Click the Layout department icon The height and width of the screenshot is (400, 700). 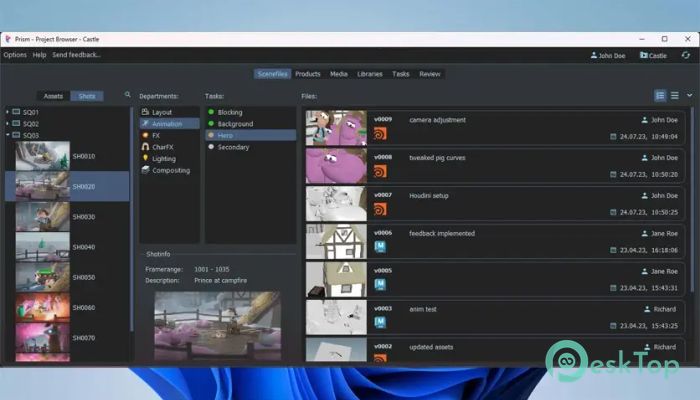[145, 112]
